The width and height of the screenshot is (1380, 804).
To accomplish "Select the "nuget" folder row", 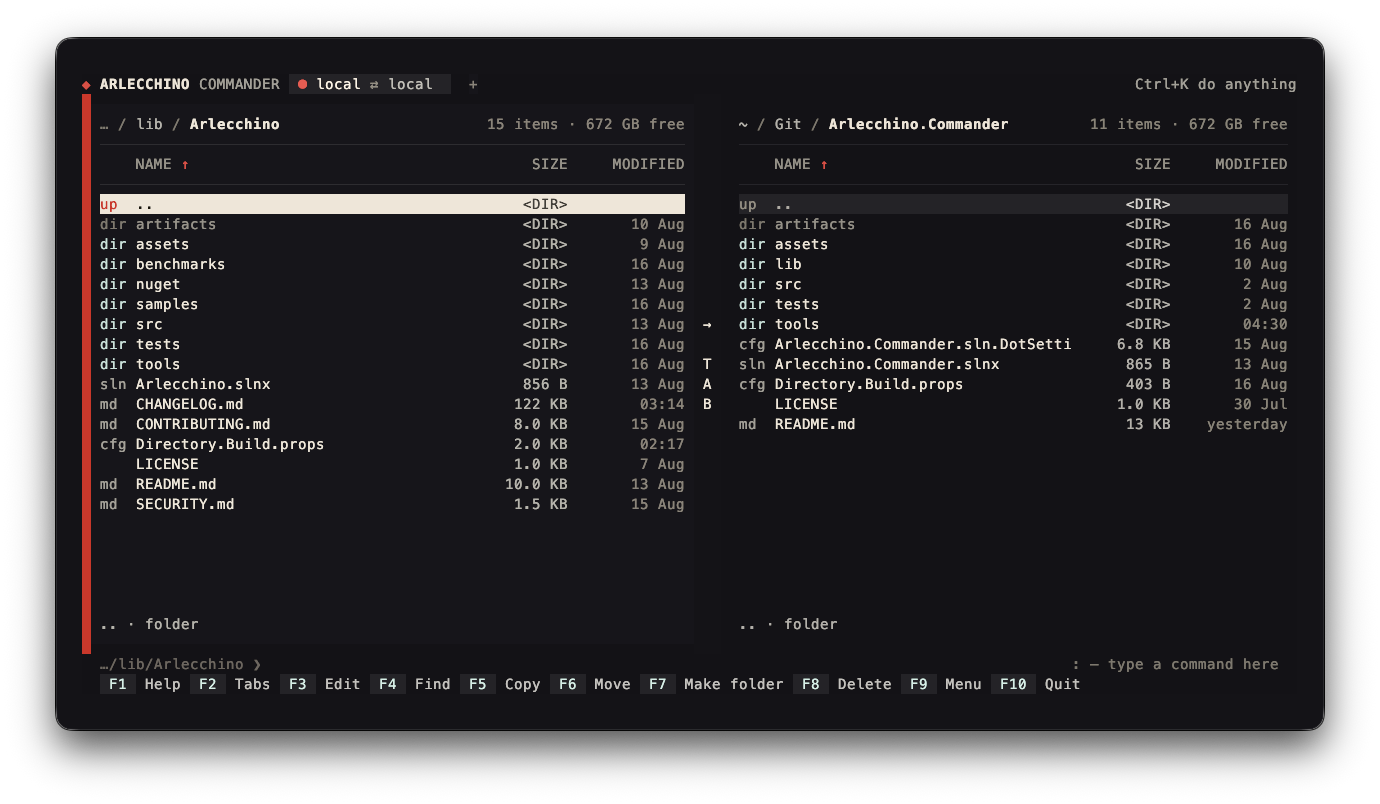I will click(392, 284).
